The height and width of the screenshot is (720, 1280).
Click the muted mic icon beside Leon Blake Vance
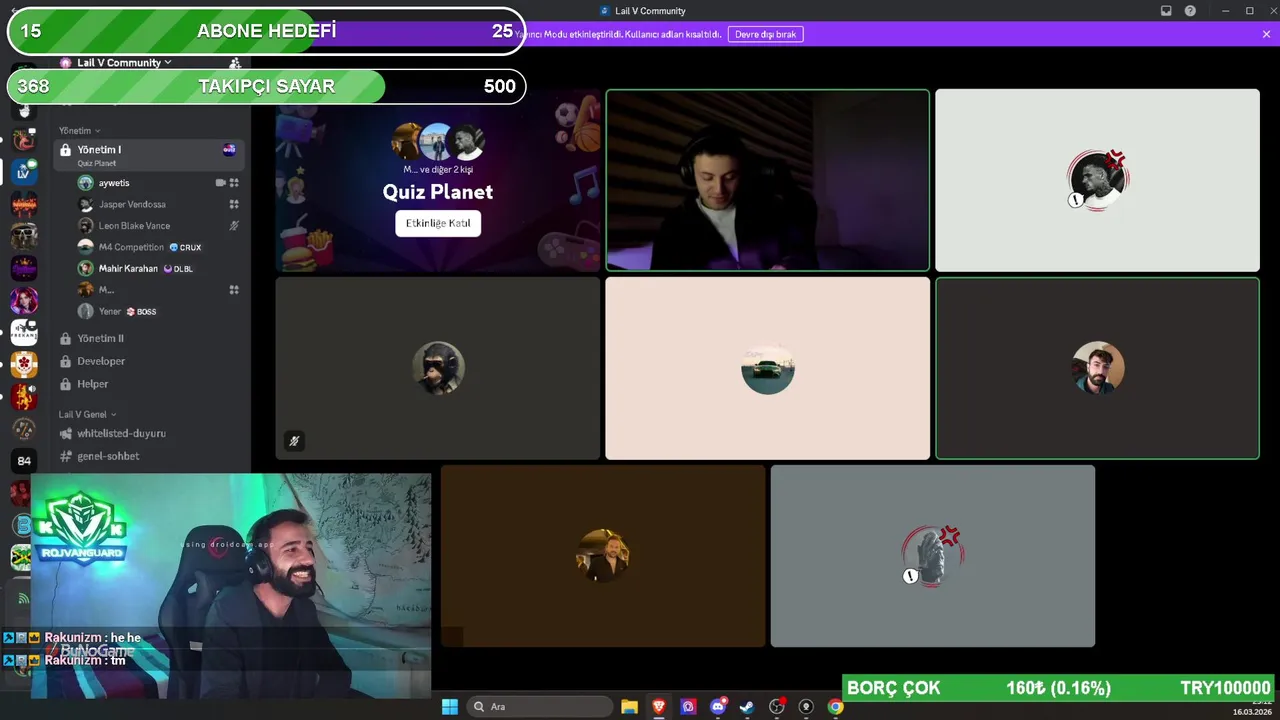(234, 226)
